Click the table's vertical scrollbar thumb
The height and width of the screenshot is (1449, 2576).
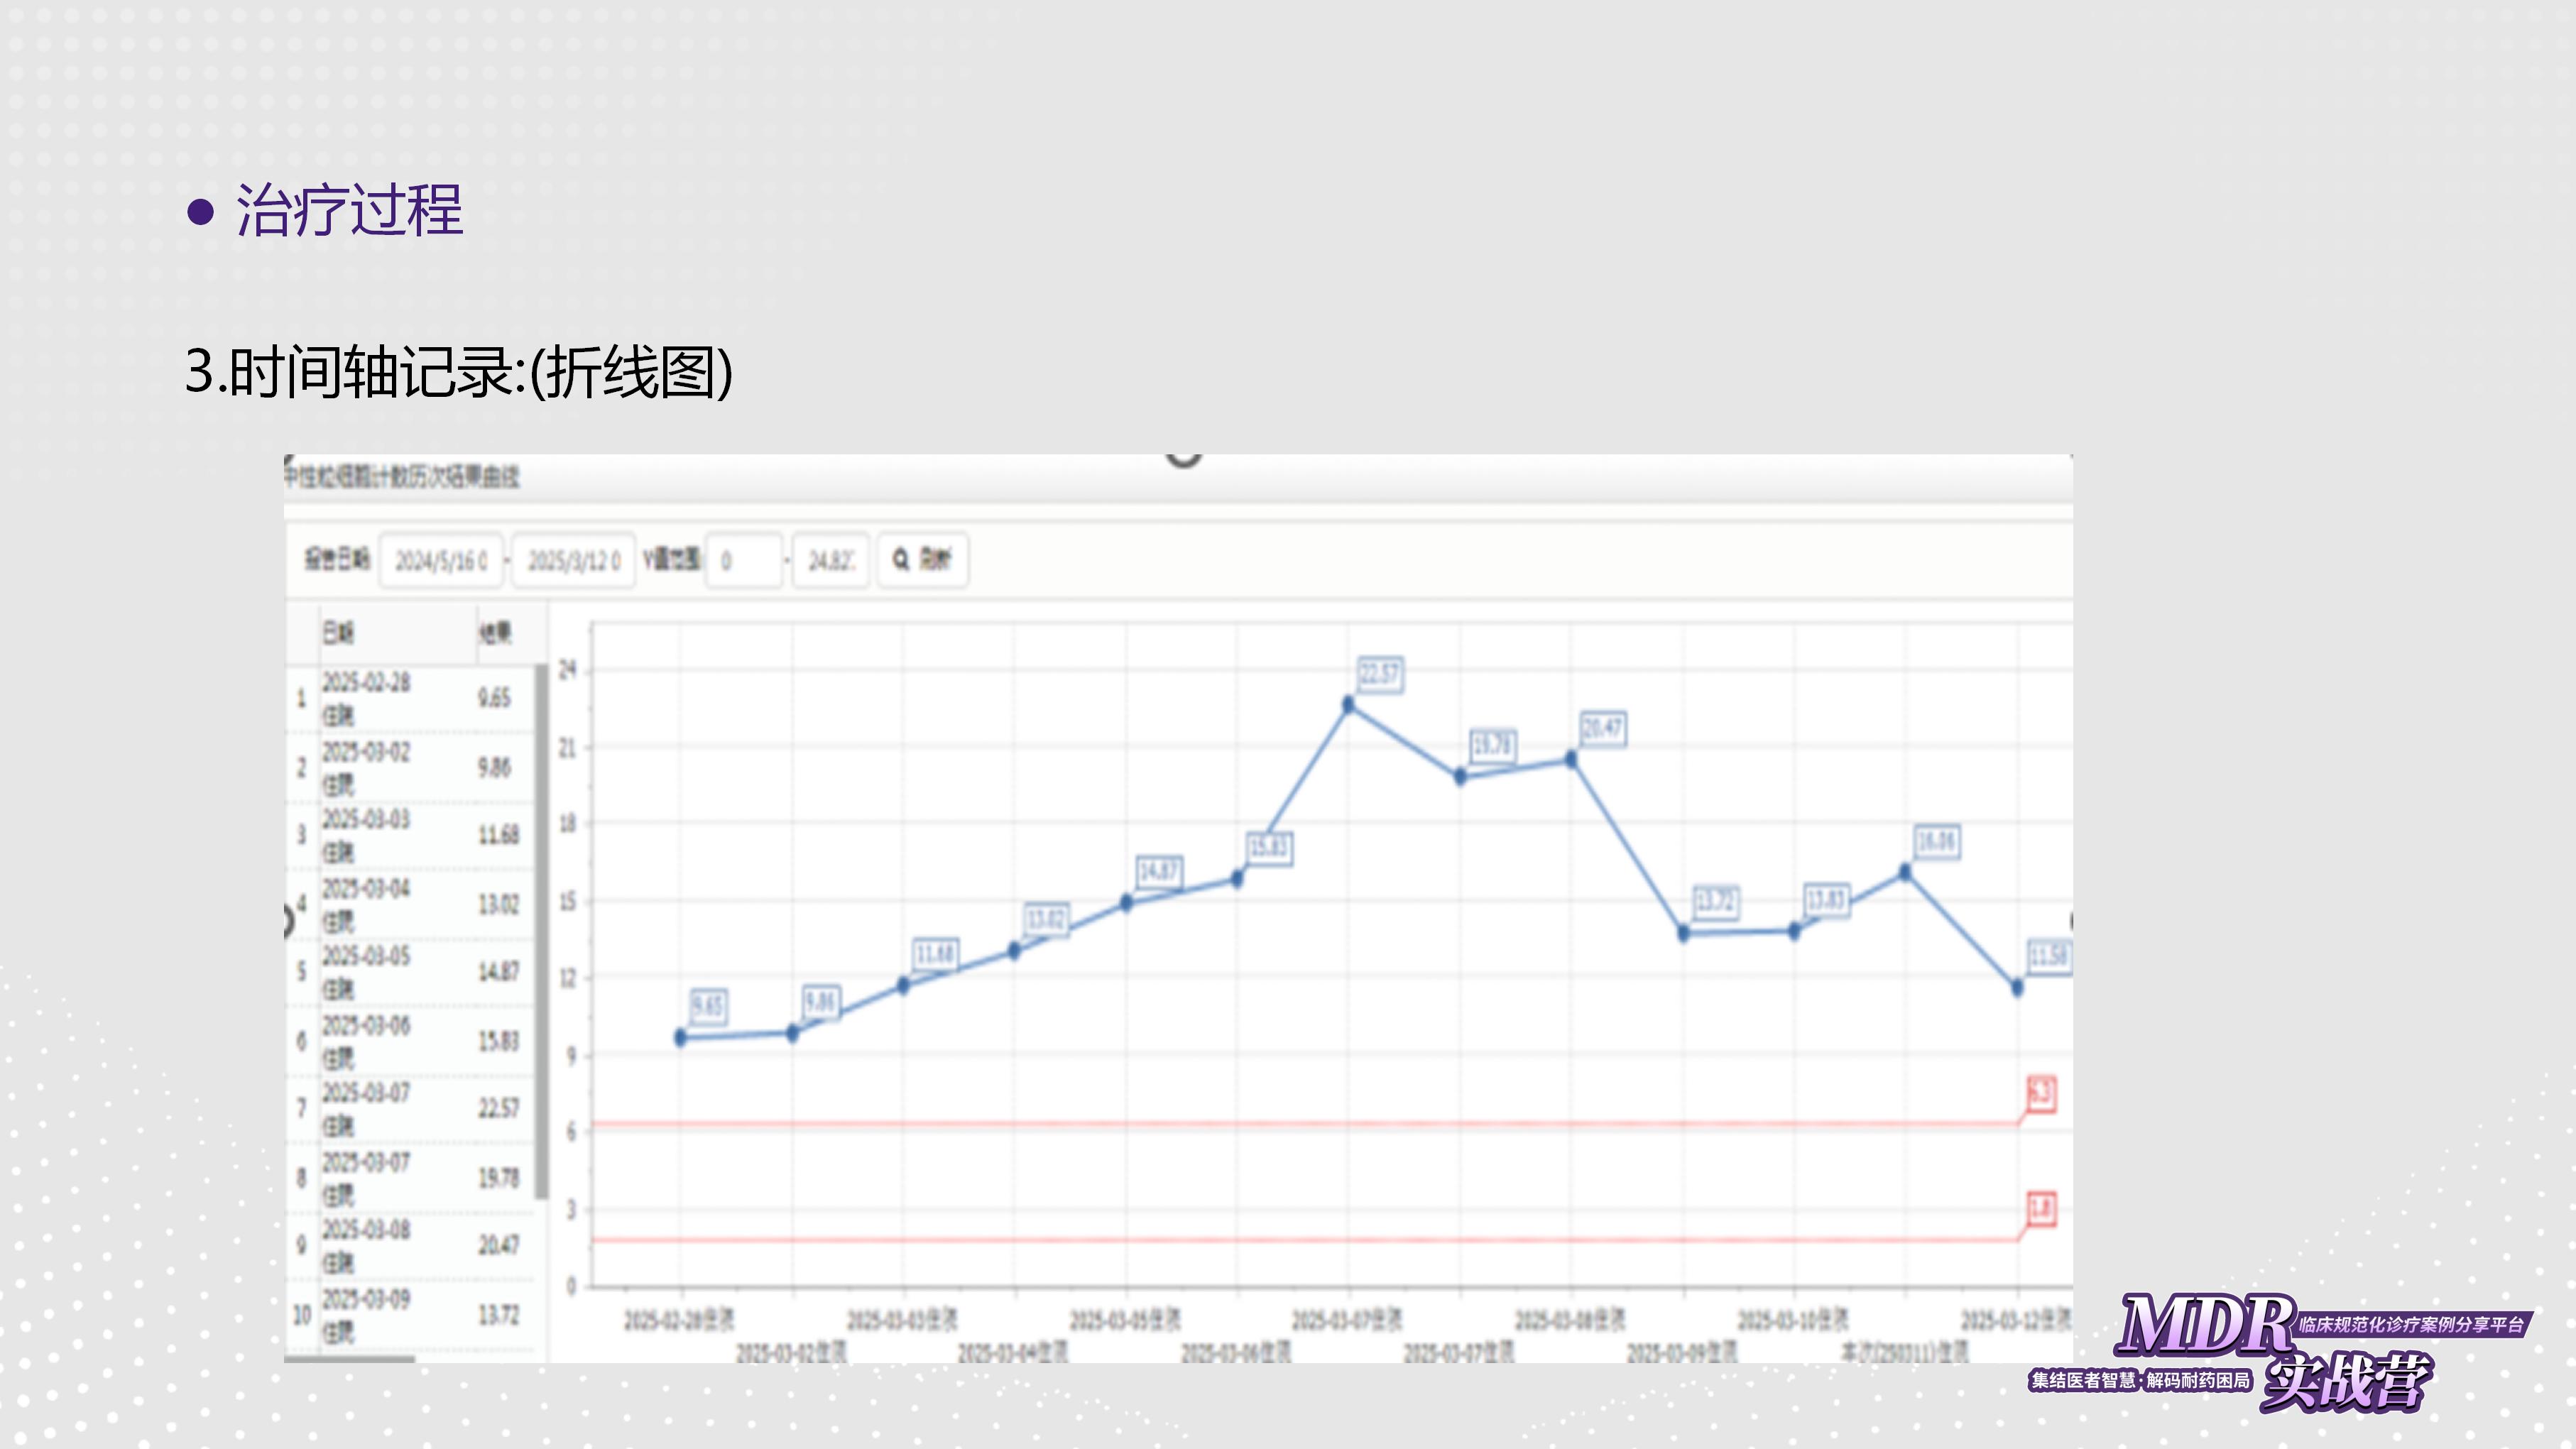tap(541, 930)
